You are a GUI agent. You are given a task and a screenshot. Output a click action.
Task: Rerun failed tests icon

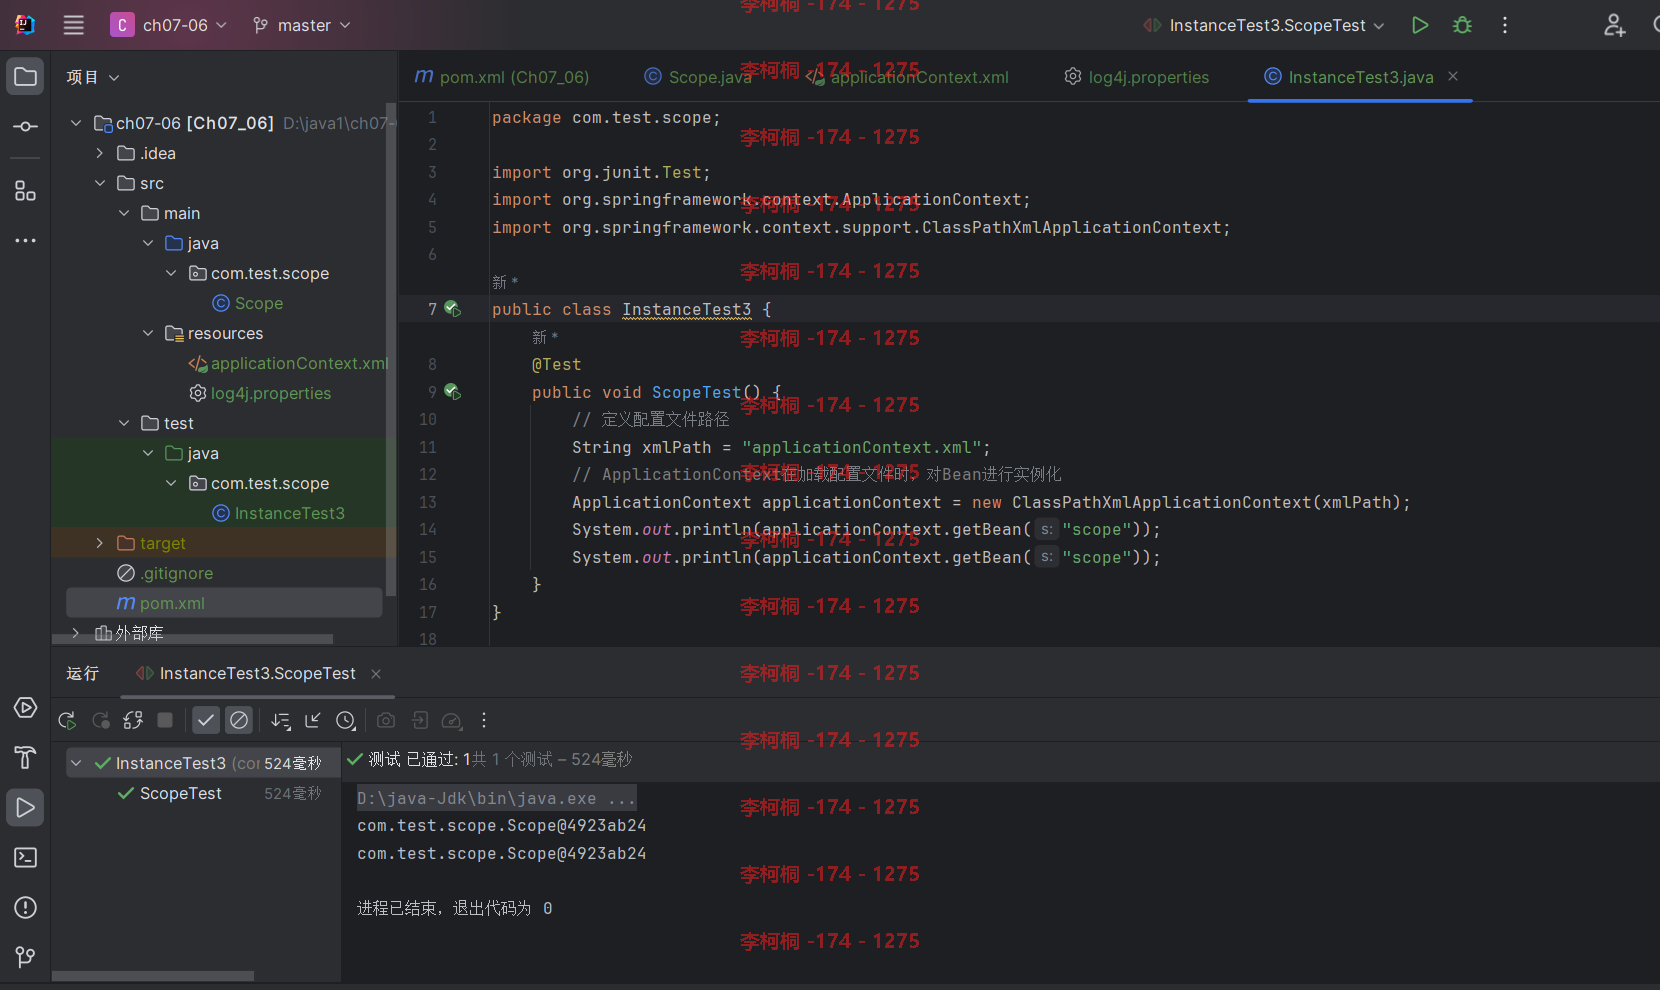tap(101, 720)
